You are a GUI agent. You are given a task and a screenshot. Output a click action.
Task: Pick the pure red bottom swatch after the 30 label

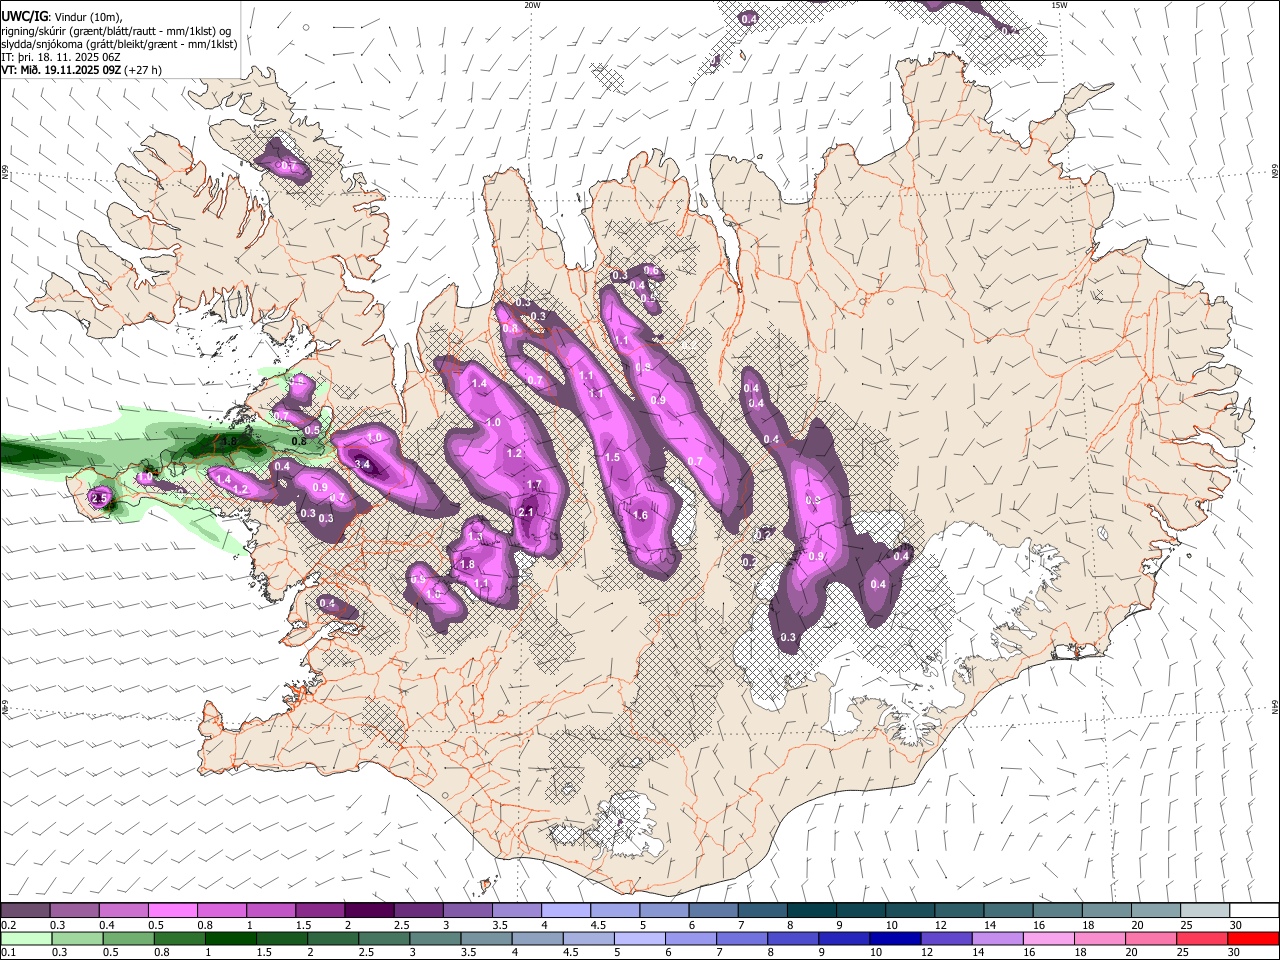(x=1252, y=938)
